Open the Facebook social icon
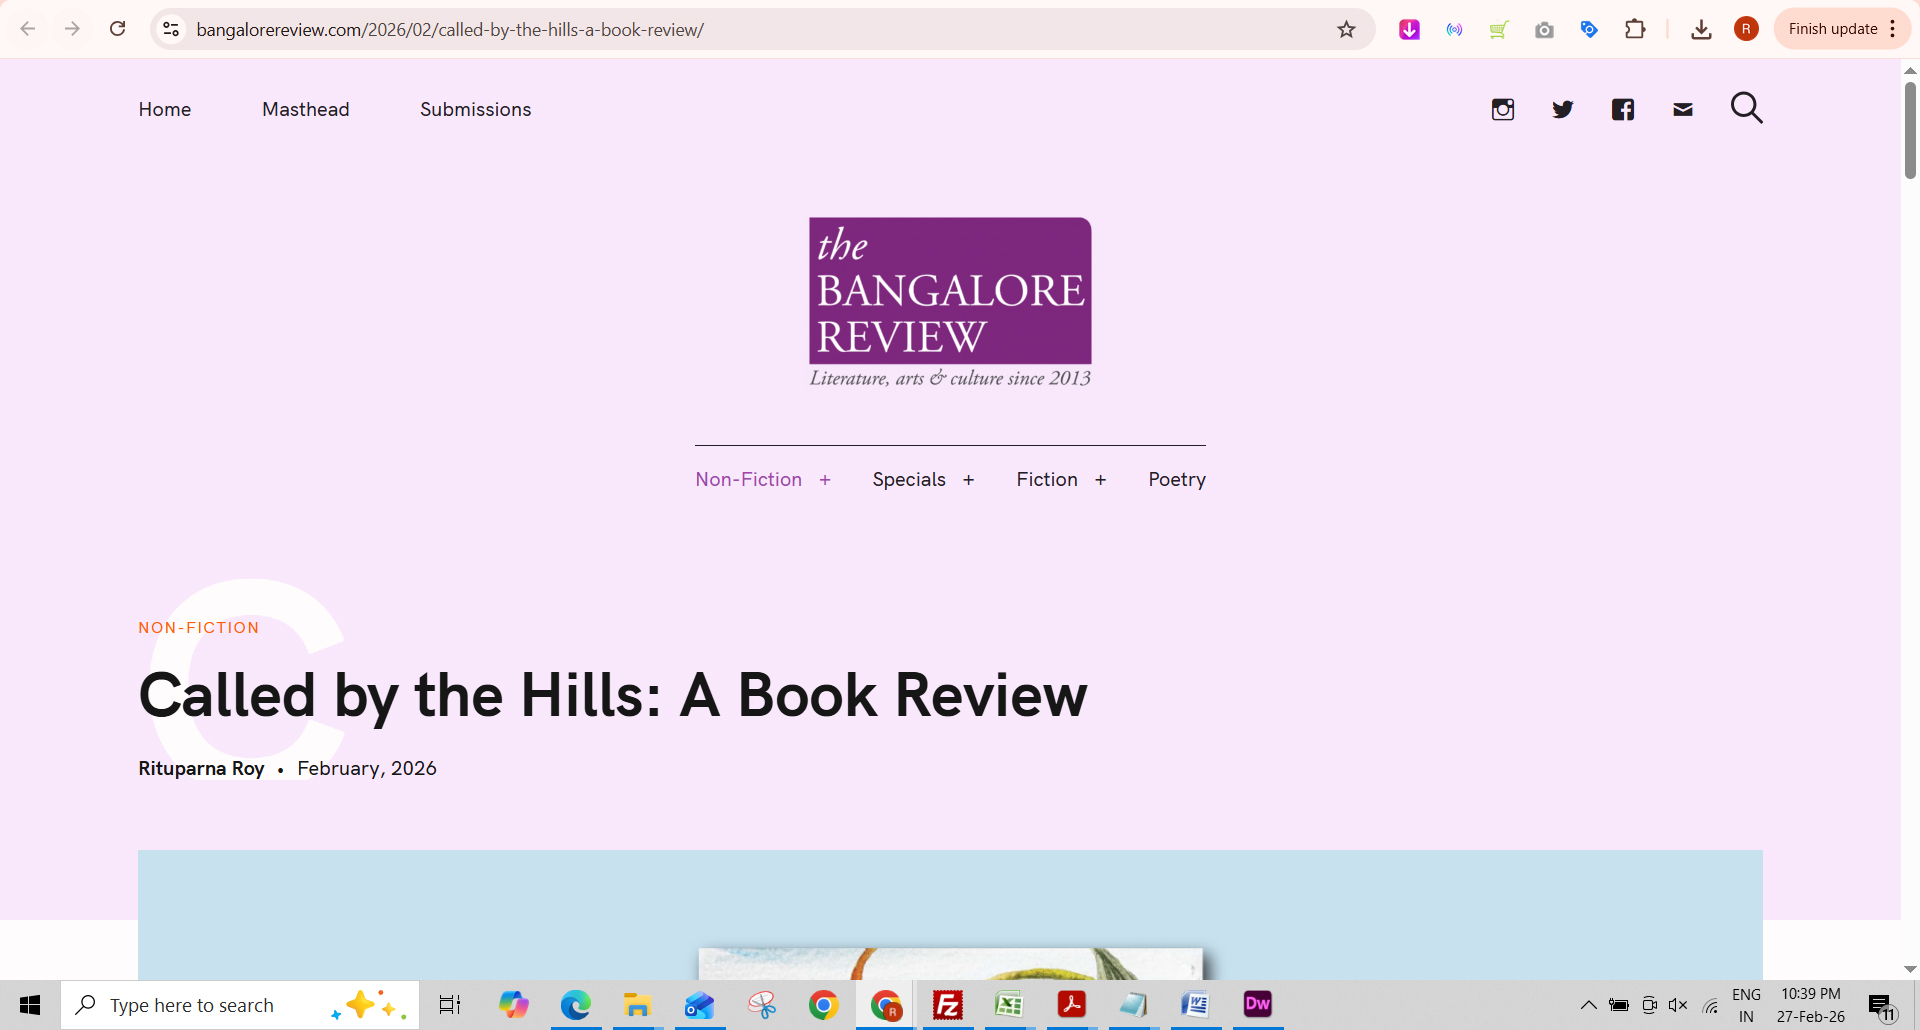The image size is (1920, 1030). click(1622, 109)
